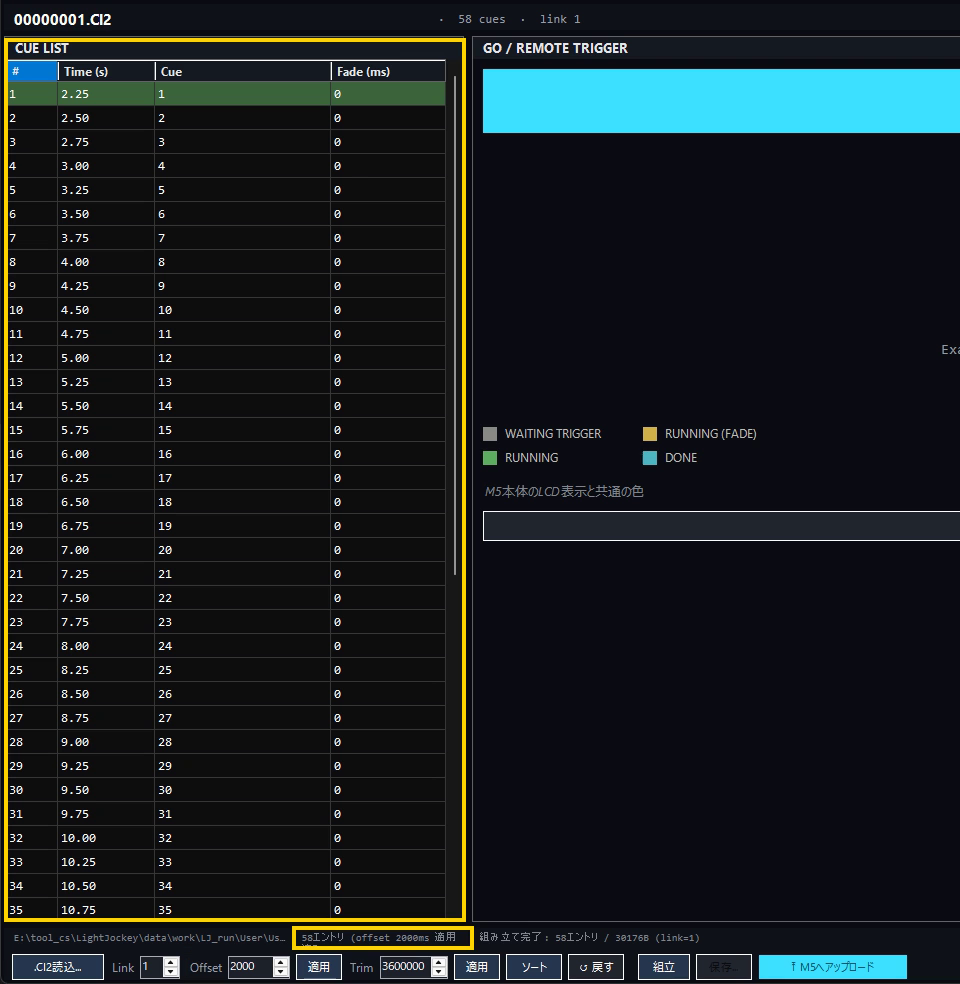Click the green RUNNING legend swatch

tap(490, 458)
